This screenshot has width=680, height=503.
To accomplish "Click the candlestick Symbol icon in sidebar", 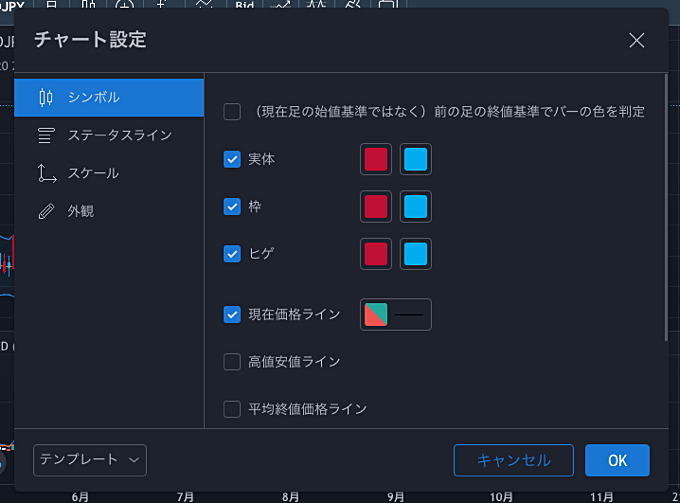I will coord(45,97).
